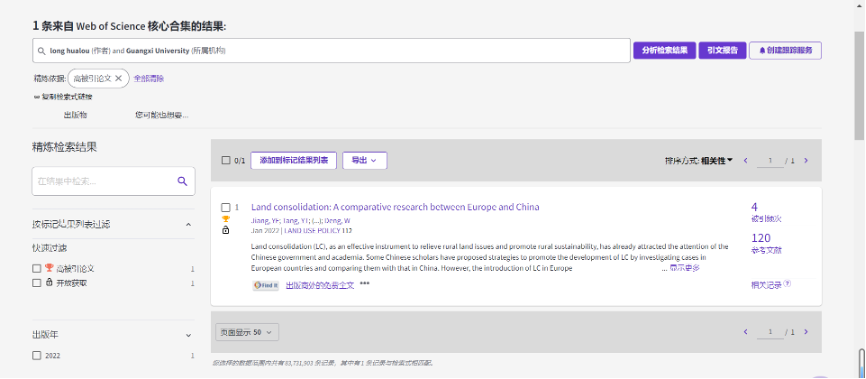The height and width of the screenshot is (379, 866).
Task: Go to the previous page arrow in top pager
Action: pyautogui.click(x=746, y=161)
